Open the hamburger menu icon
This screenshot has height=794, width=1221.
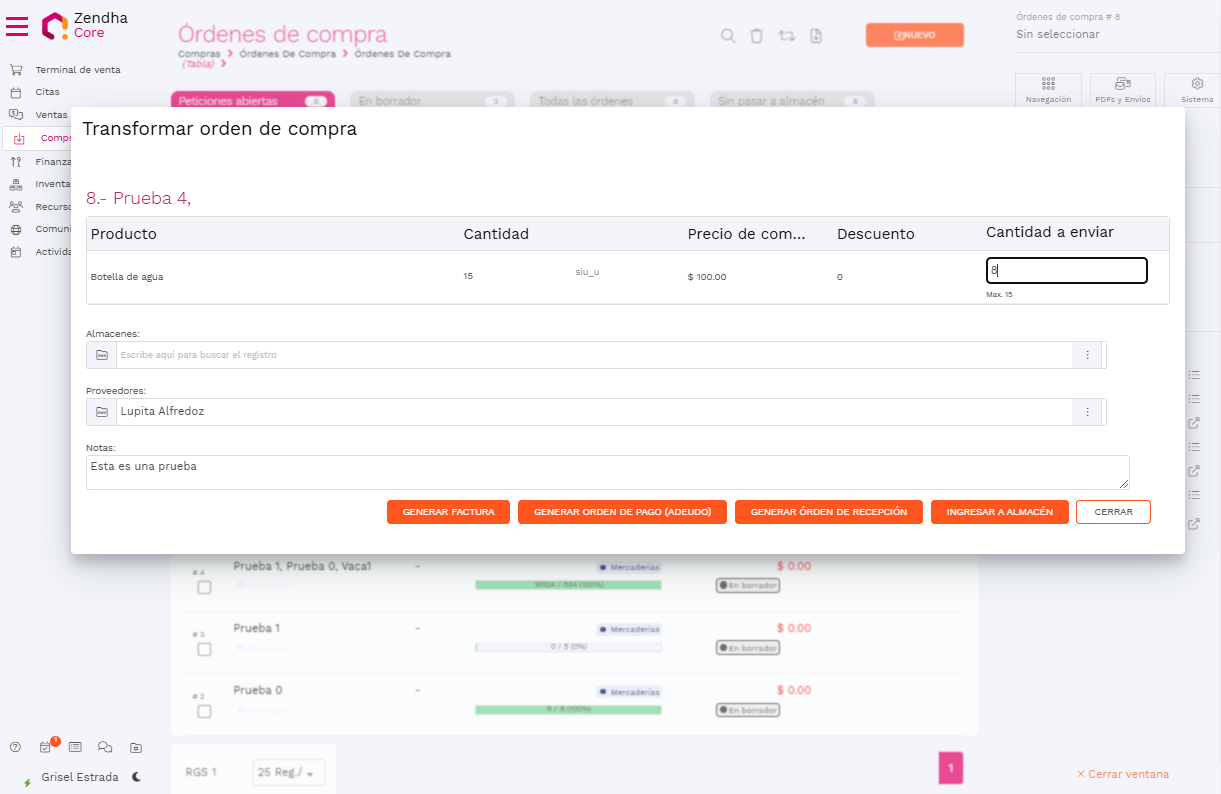pos(17,26)
